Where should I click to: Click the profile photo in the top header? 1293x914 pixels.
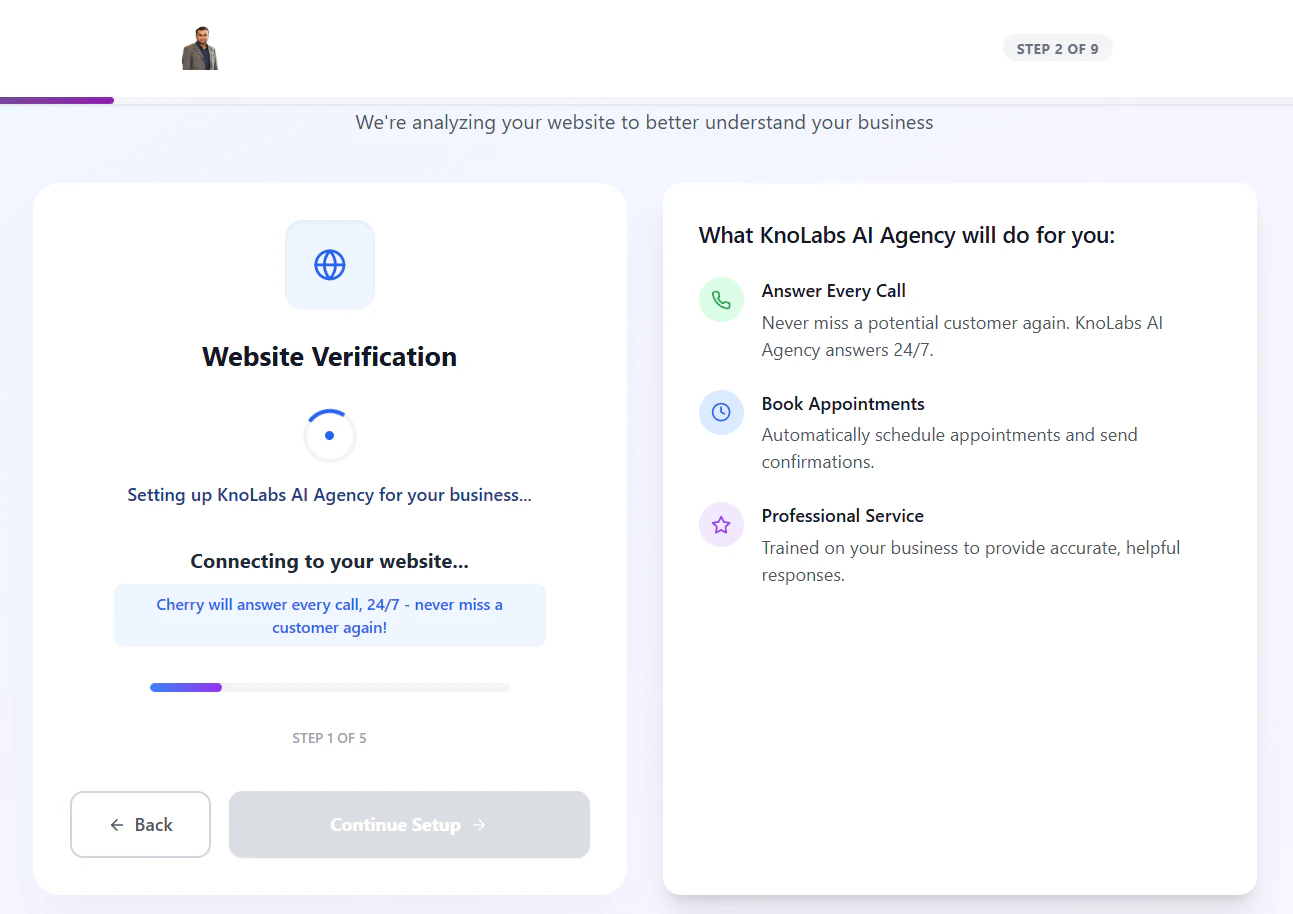tap(199, 46)
